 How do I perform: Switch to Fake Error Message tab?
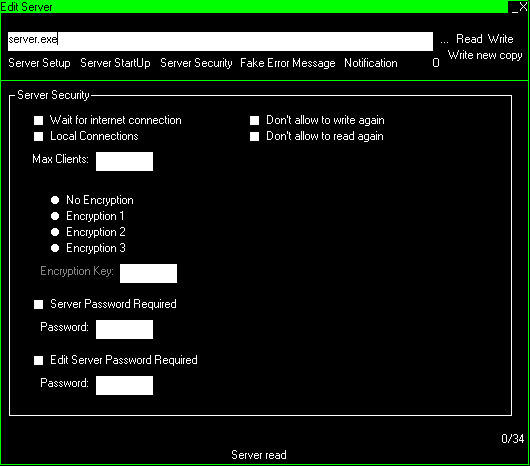tap(288, 63)
